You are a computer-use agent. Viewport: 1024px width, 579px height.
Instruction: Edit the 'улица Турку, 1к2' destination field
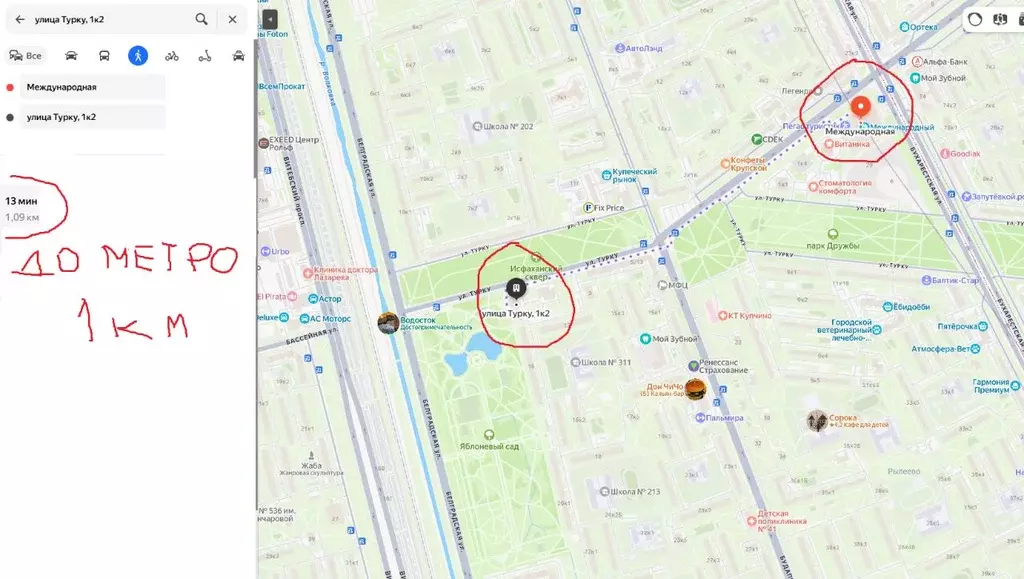[x=92, y=117]
